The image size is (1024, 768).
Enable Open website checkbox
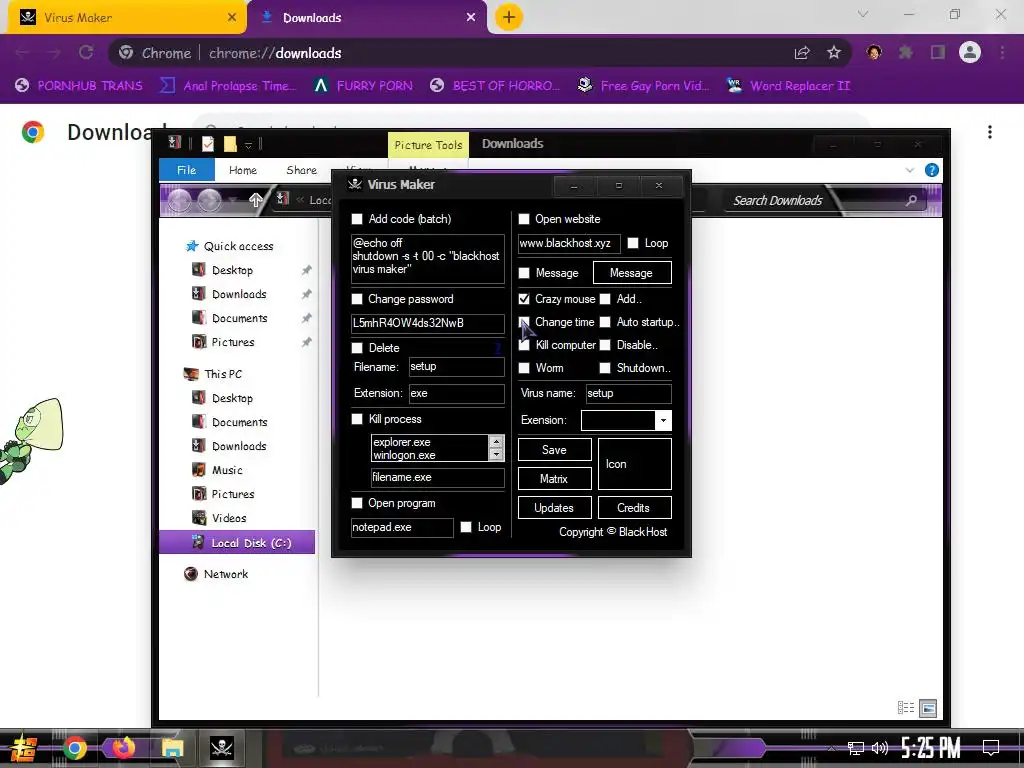(x=524, y=219)
